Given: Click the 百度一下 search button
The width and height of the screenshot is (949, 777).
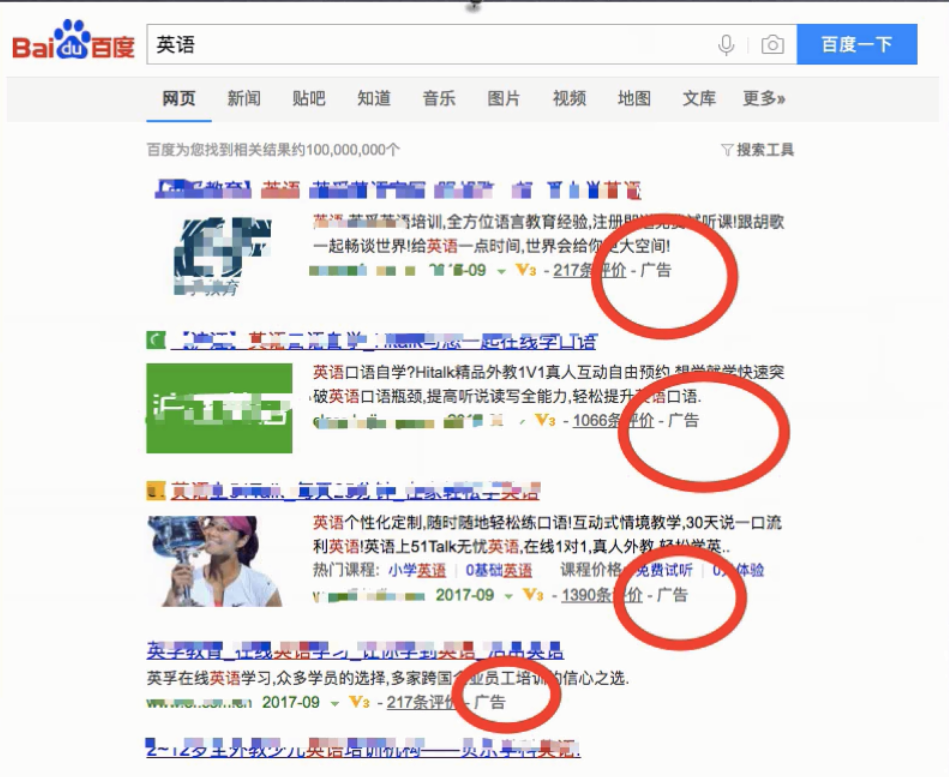Looking at the screenshot, I should pos(857,44).
